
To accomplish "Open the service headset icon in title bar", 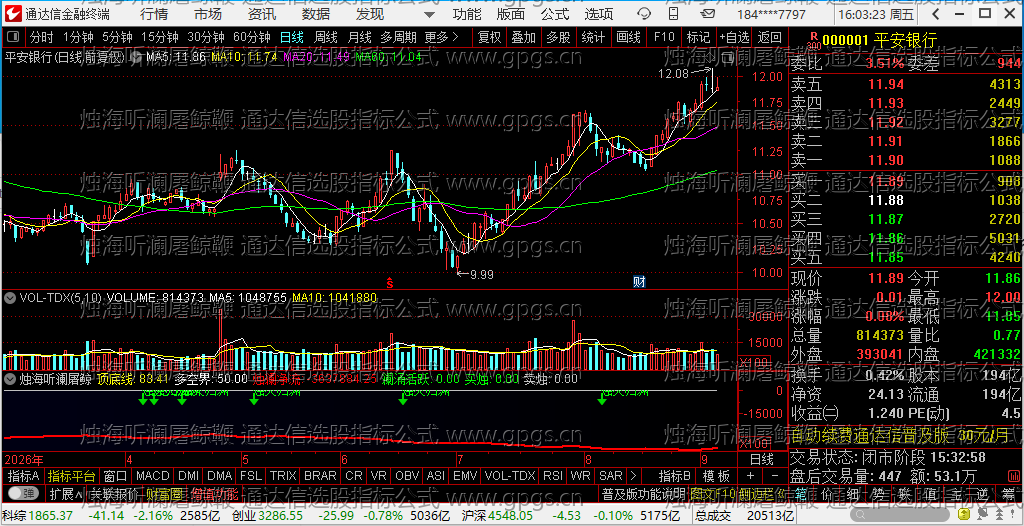I will (x=643, y=14).
